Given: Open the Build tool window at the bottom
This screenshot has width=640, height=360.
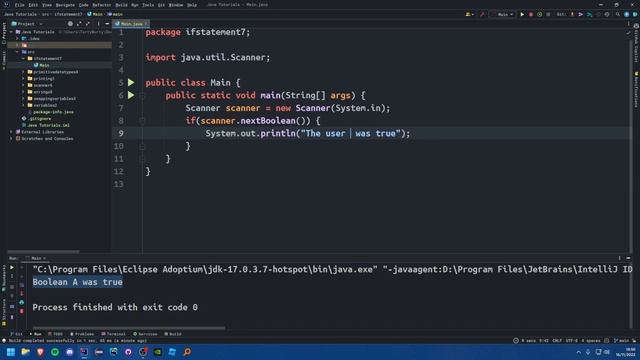Looking at the screenshot, I should click(173, 334).
